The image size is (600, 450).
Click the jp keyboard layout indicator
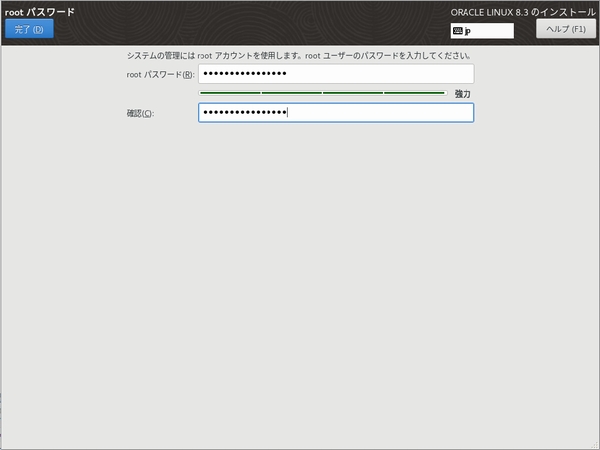482,31
